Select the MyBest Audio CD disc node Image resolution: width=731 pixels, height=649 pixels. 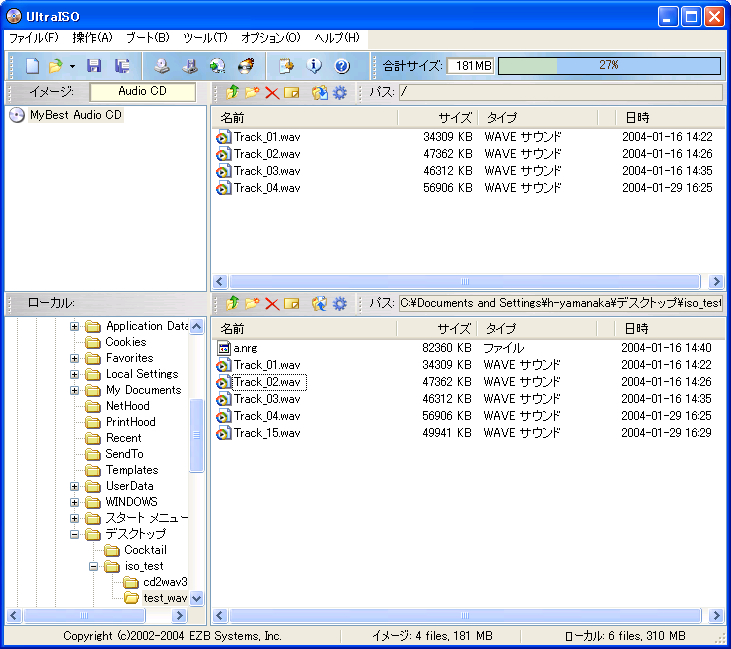click(x=76, y=115)
